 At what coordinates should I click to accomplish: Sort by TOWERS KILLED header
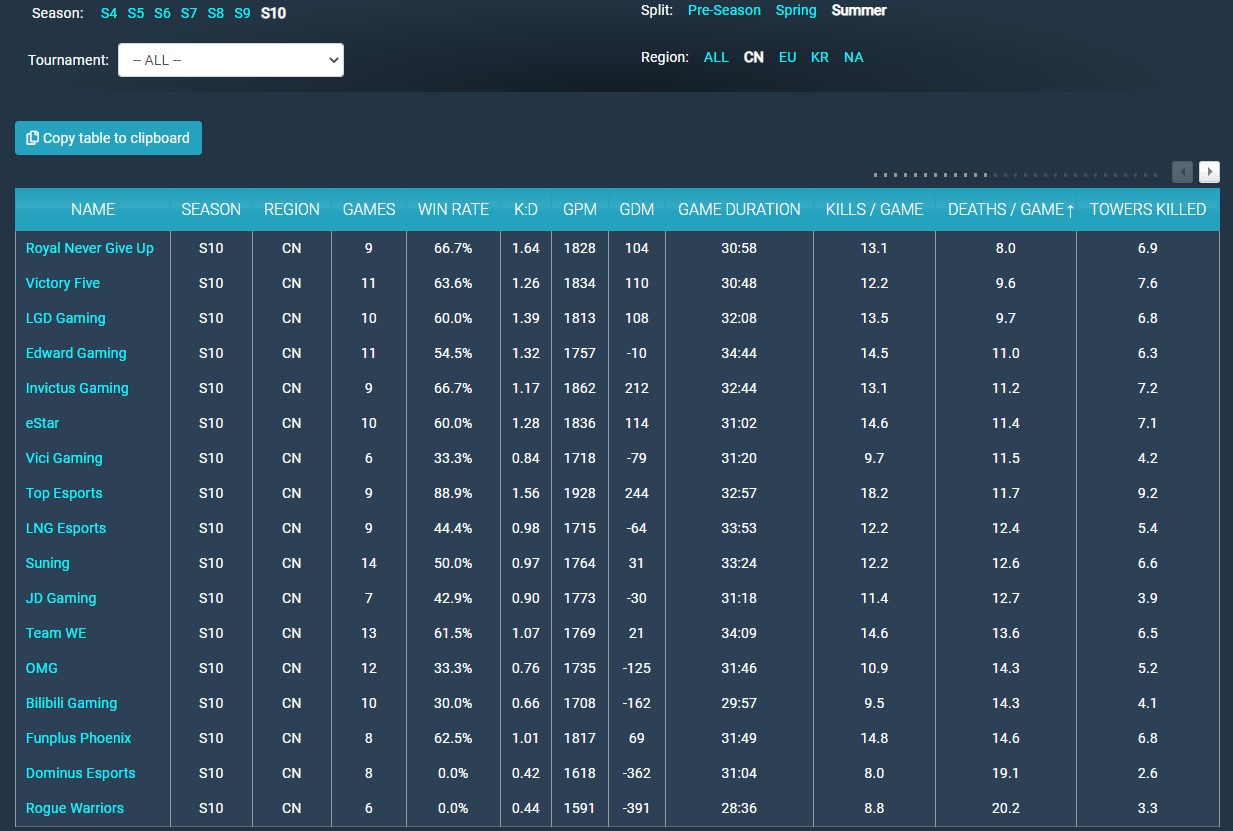click(1148, 209)
